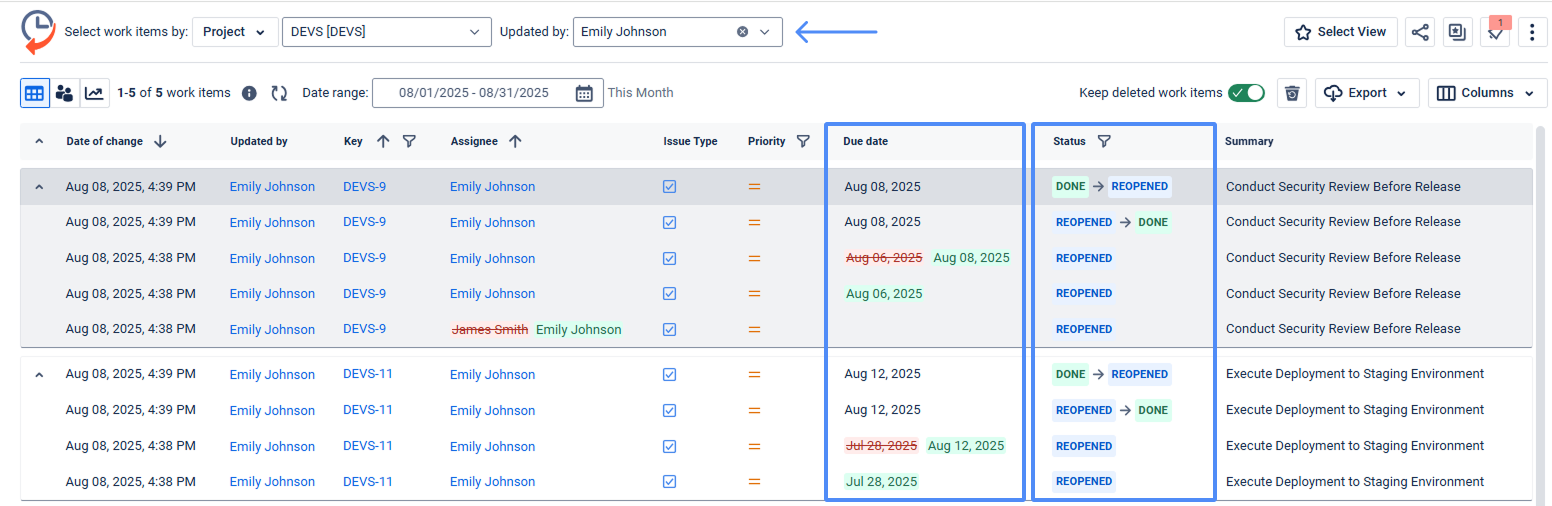
Task: Open the DEVS [DEVS] project dropdown
Action: [387, 32]
